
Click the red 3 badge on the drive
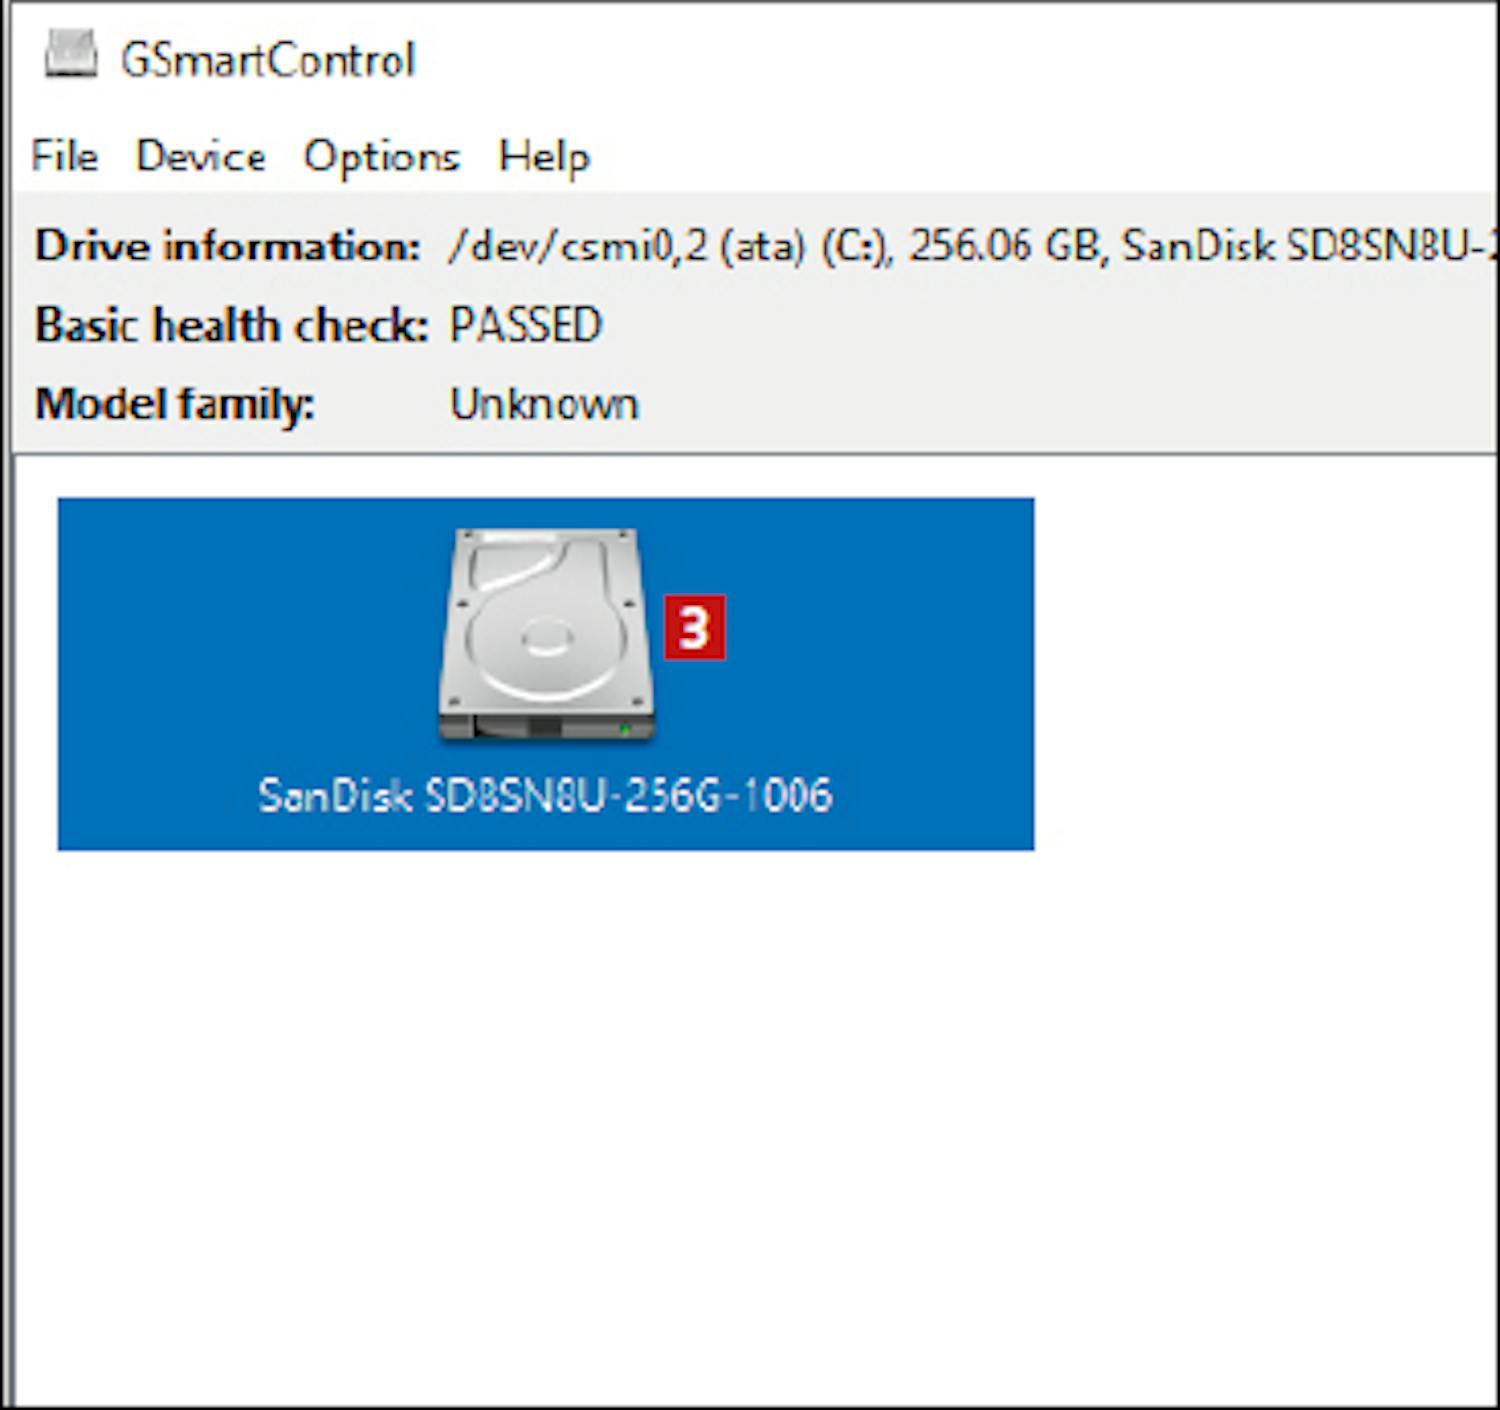pyautogui.click(x=694, y=628)
